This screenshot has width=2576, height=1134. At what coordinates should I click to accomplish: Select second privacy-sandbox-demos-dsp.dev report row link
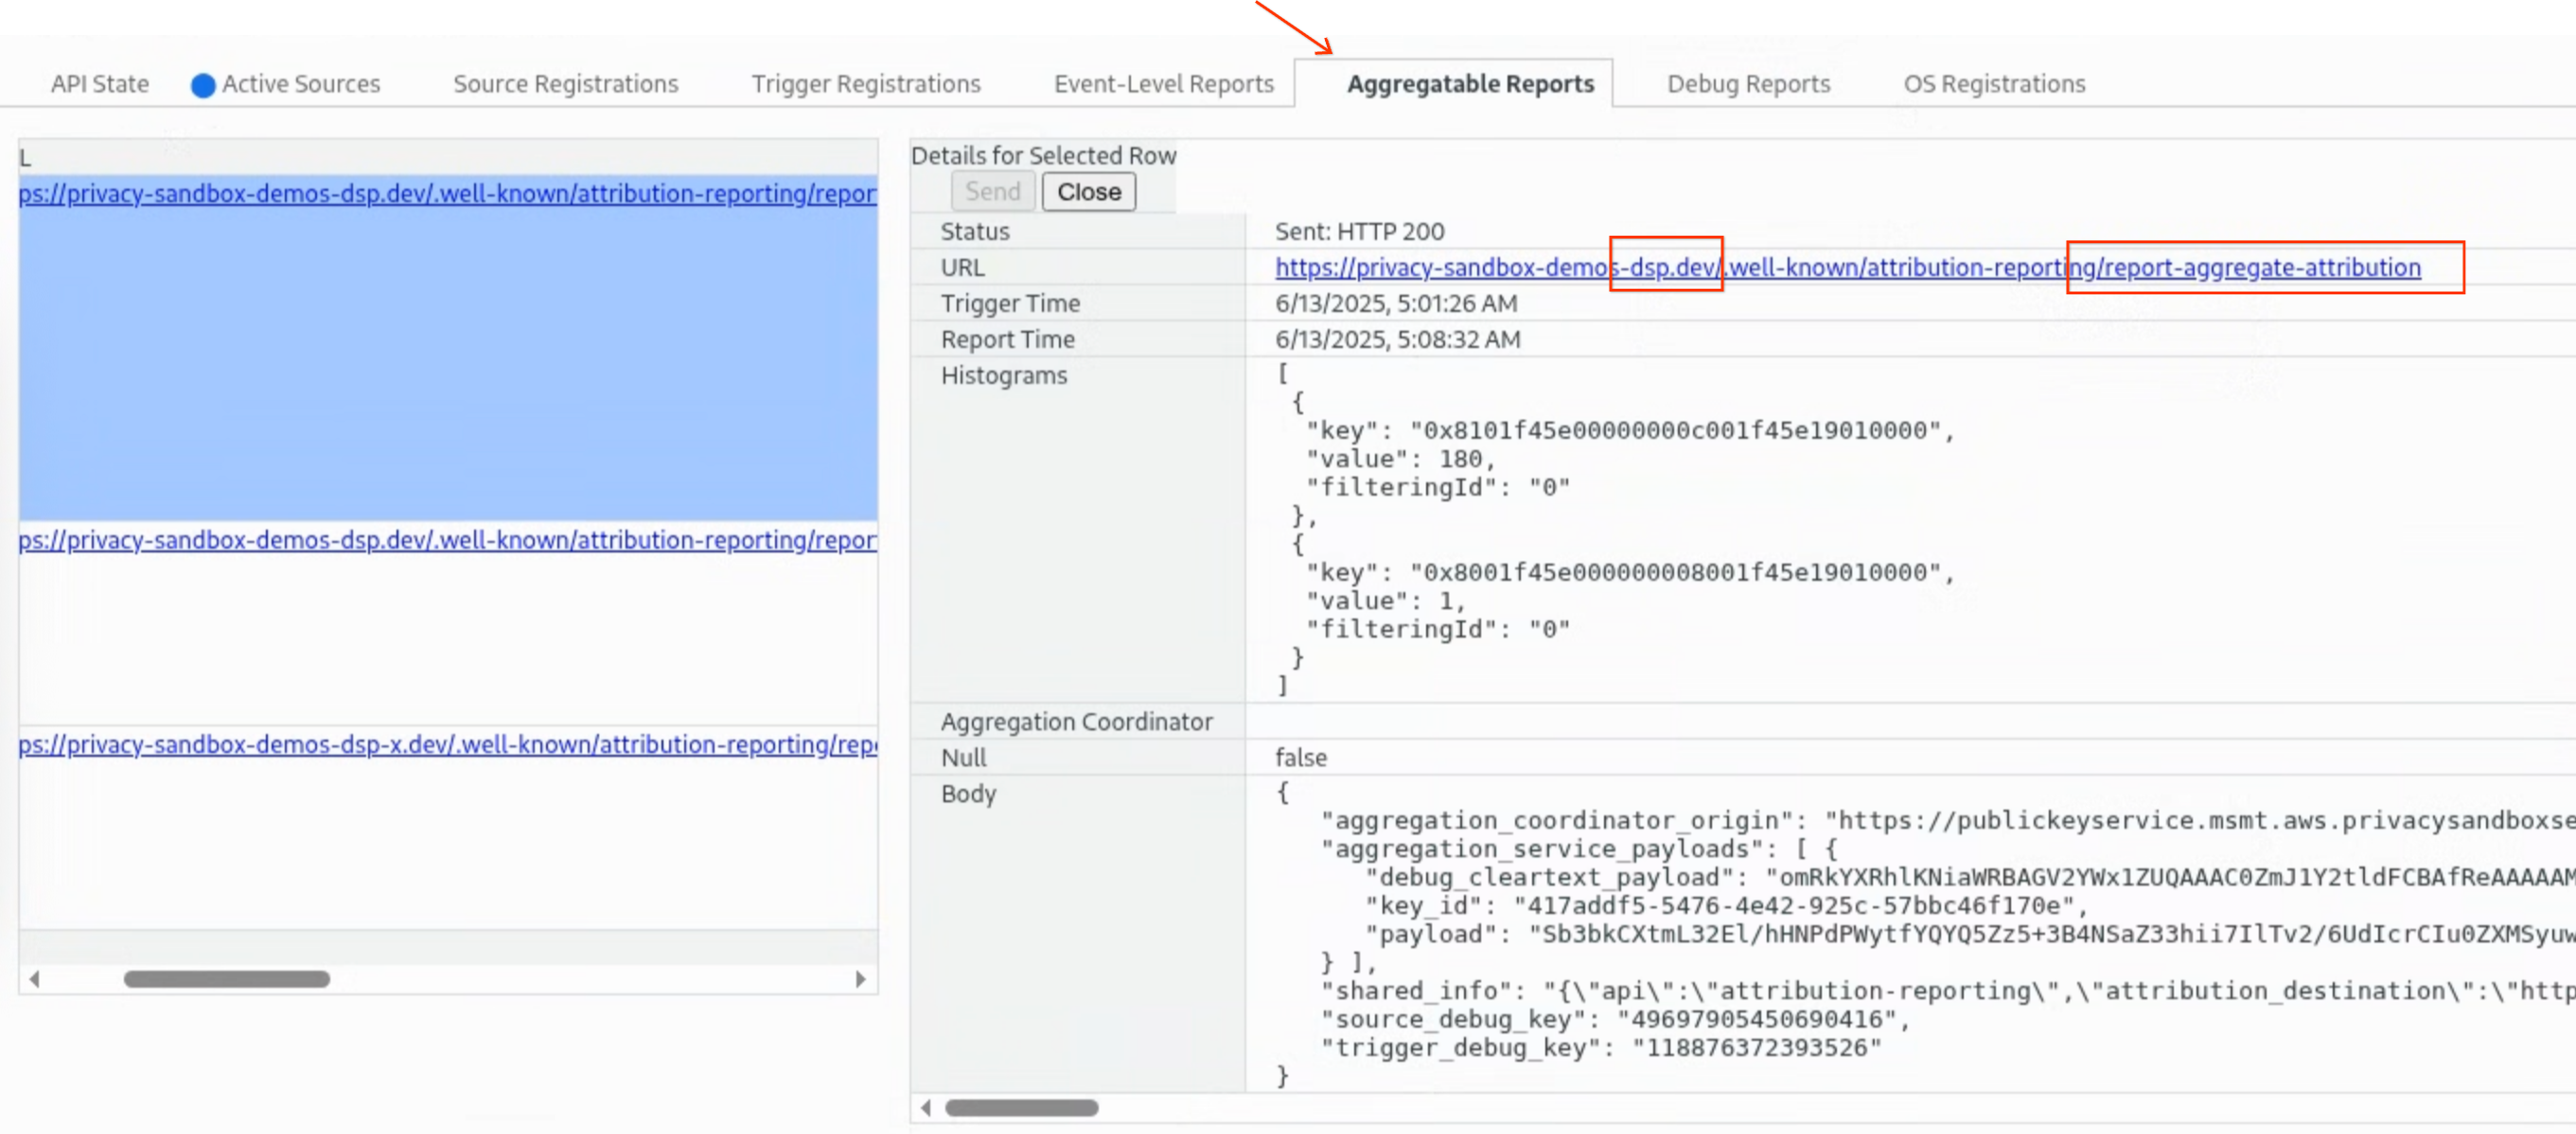(447, 540)
